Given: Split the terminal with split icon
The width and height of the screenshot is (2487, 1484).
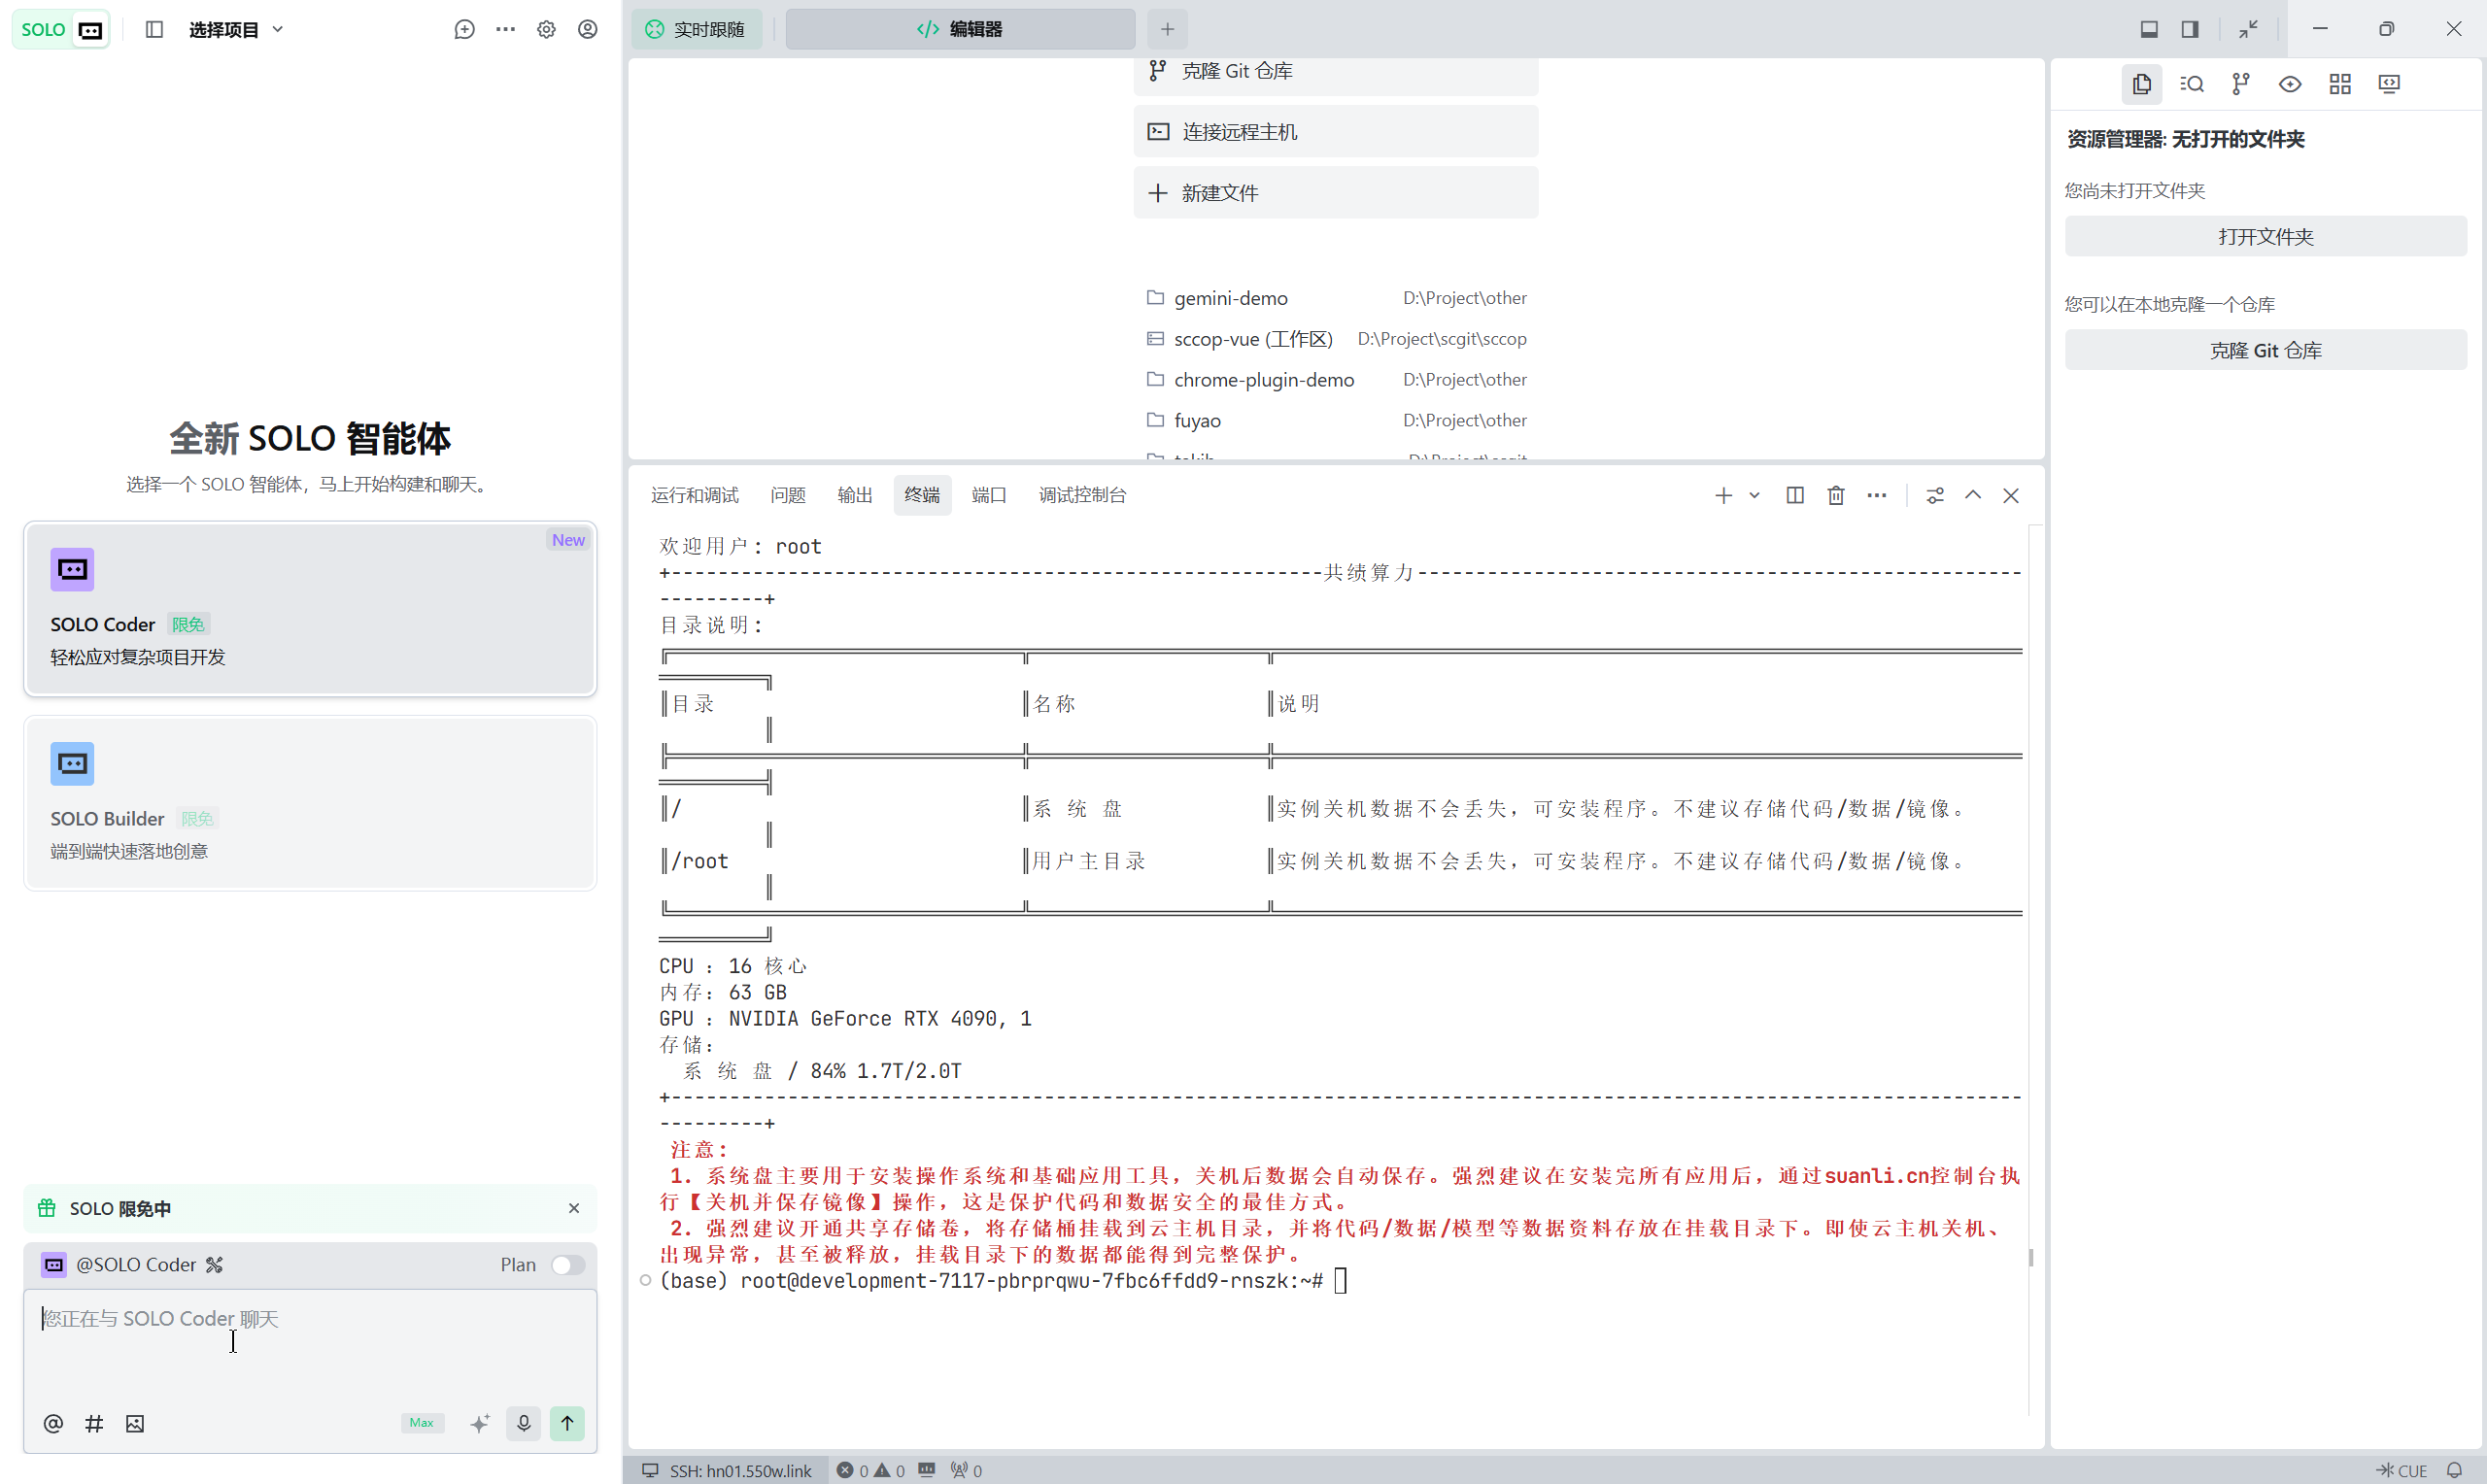Looking at the screenshot, I should point(1794,495).
